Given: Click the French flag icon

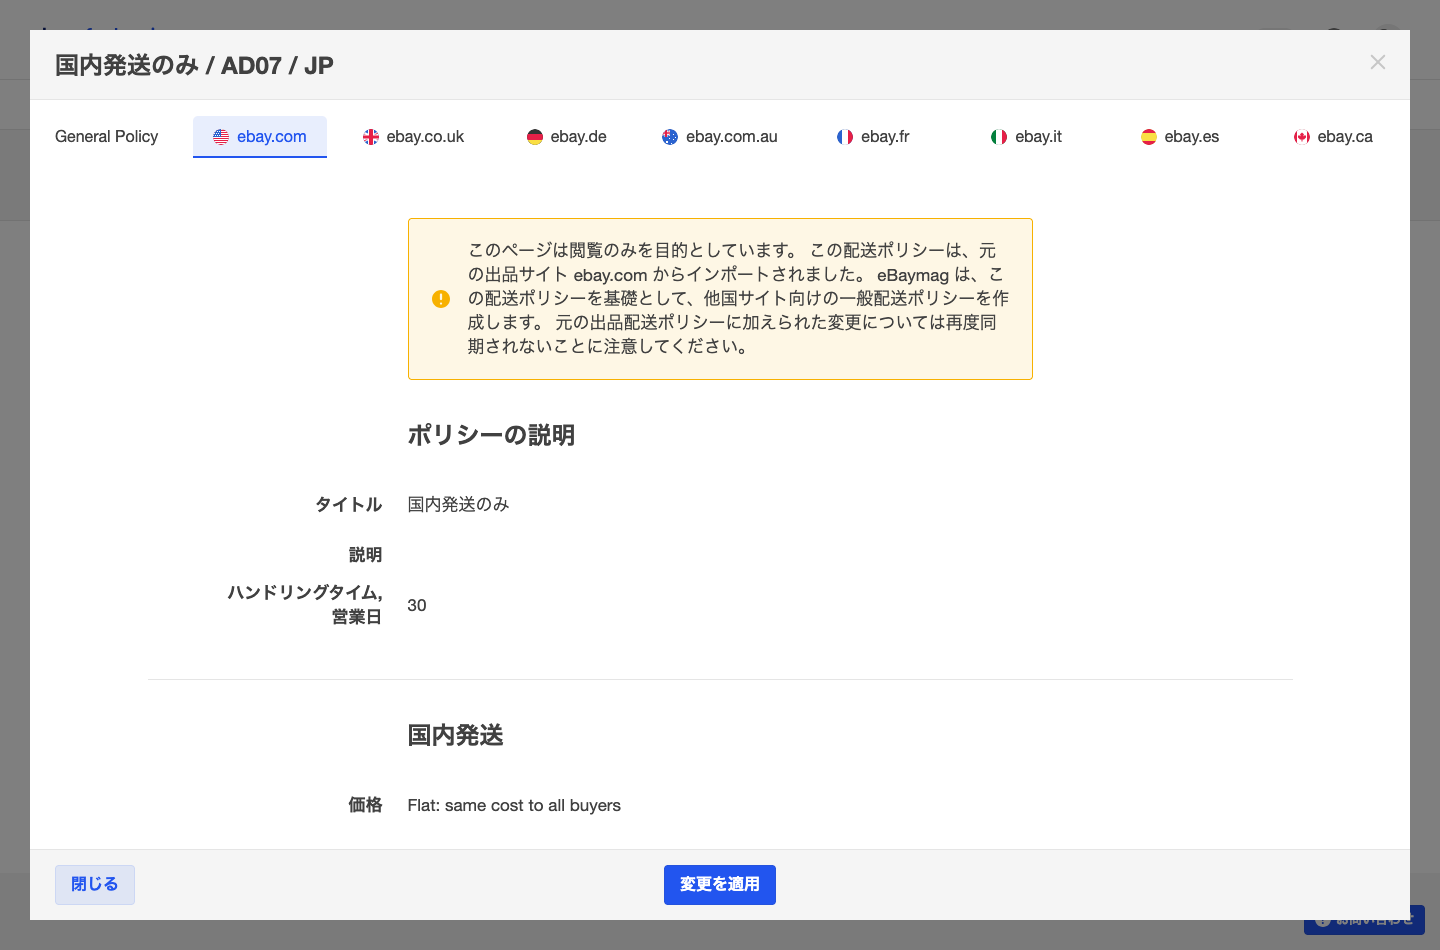Looking at the screenshot, I should coord(845,137).
